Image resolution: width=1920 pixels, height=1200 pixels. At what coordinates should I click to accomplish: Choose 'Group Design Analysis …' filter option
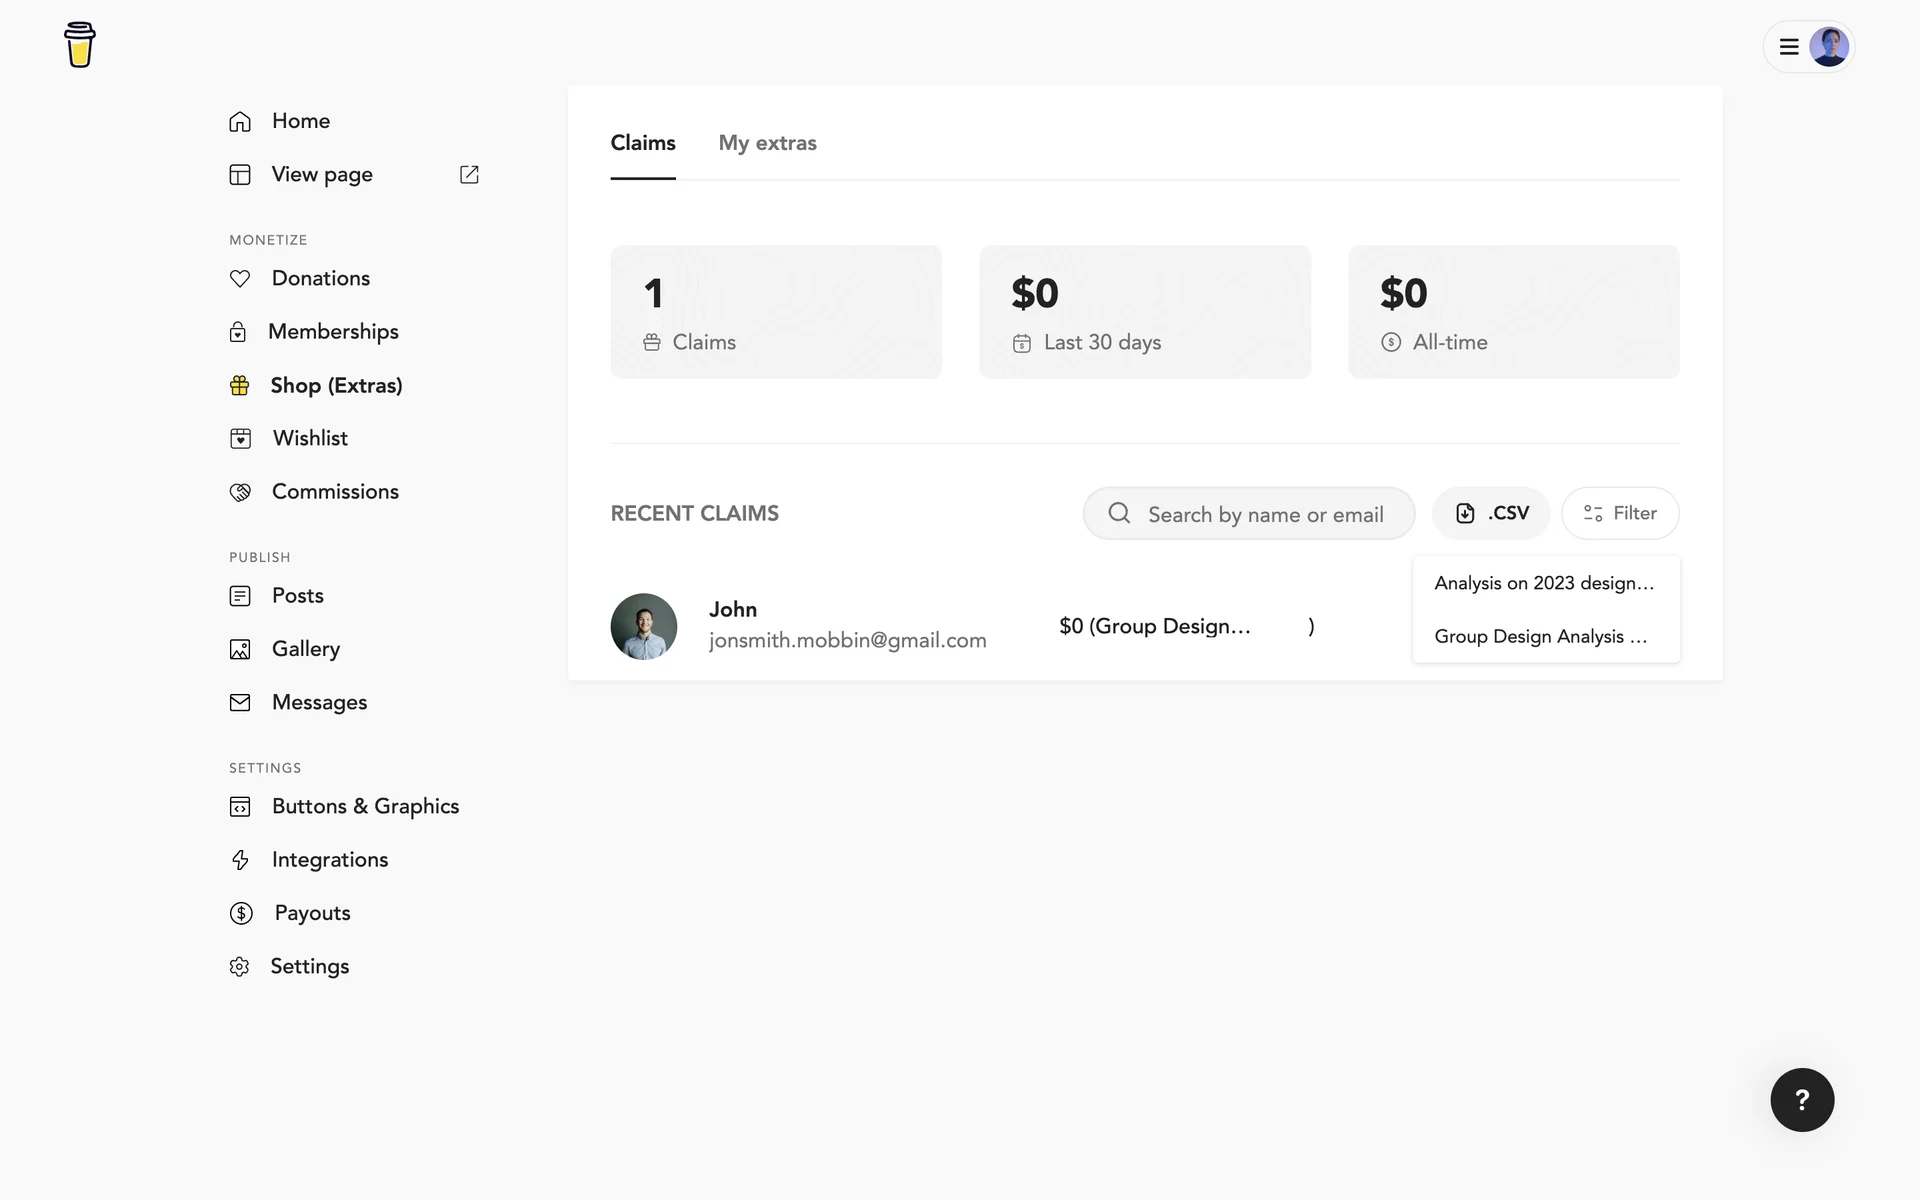coord(1540,636)
